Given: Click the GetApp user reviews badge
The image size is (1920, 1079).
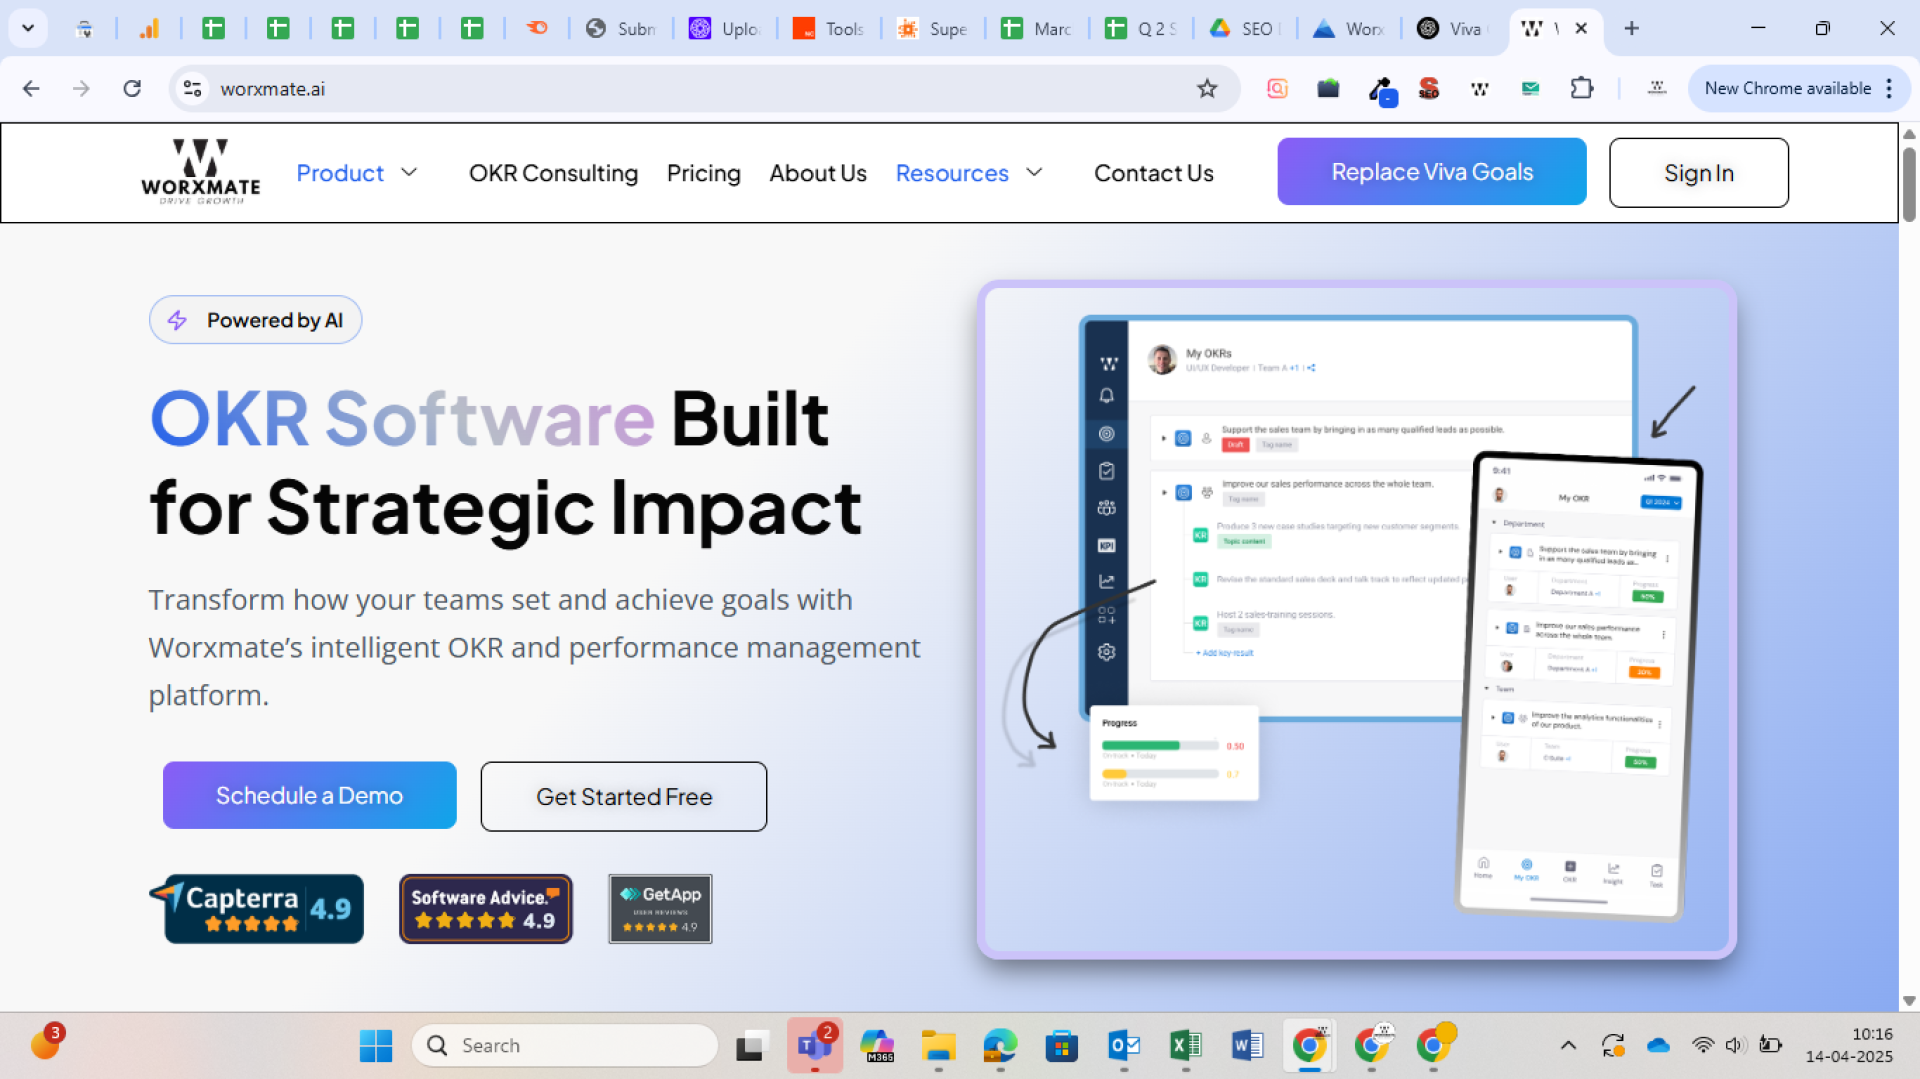Looking at the screenshot, I should click(x=661, y=908).
